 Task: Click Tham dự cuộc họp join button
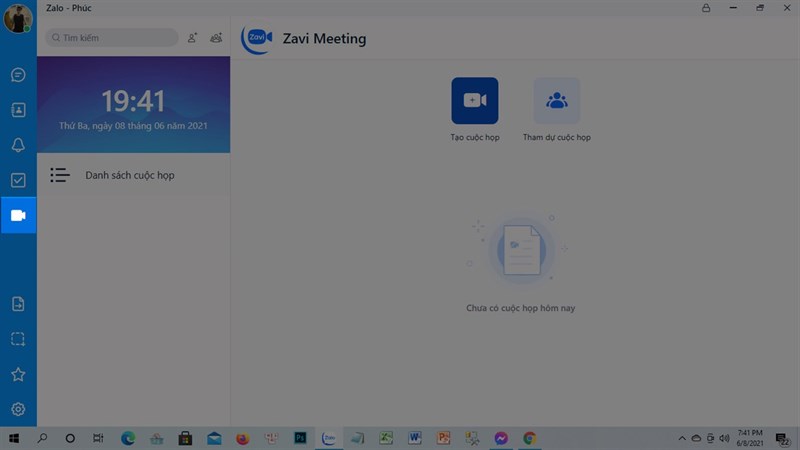(x=557, y=101)
